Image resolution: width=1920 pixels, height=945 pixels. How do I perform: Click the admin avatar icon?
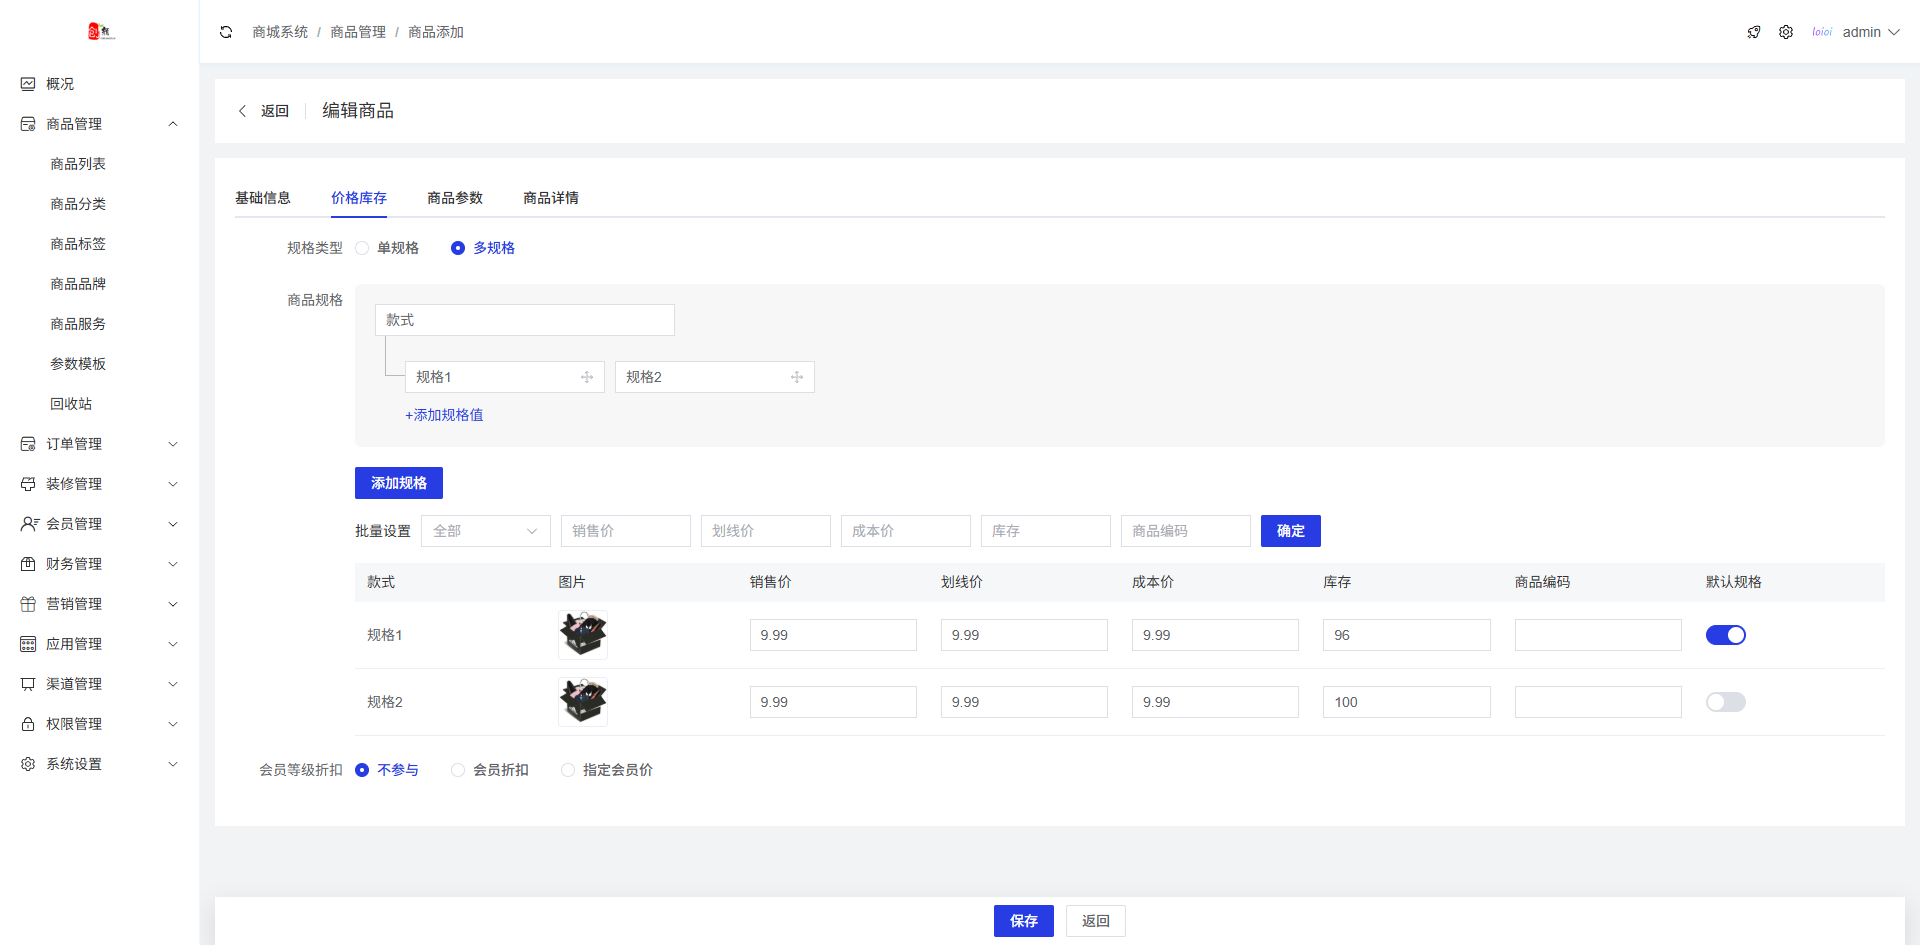(1822, 32)
